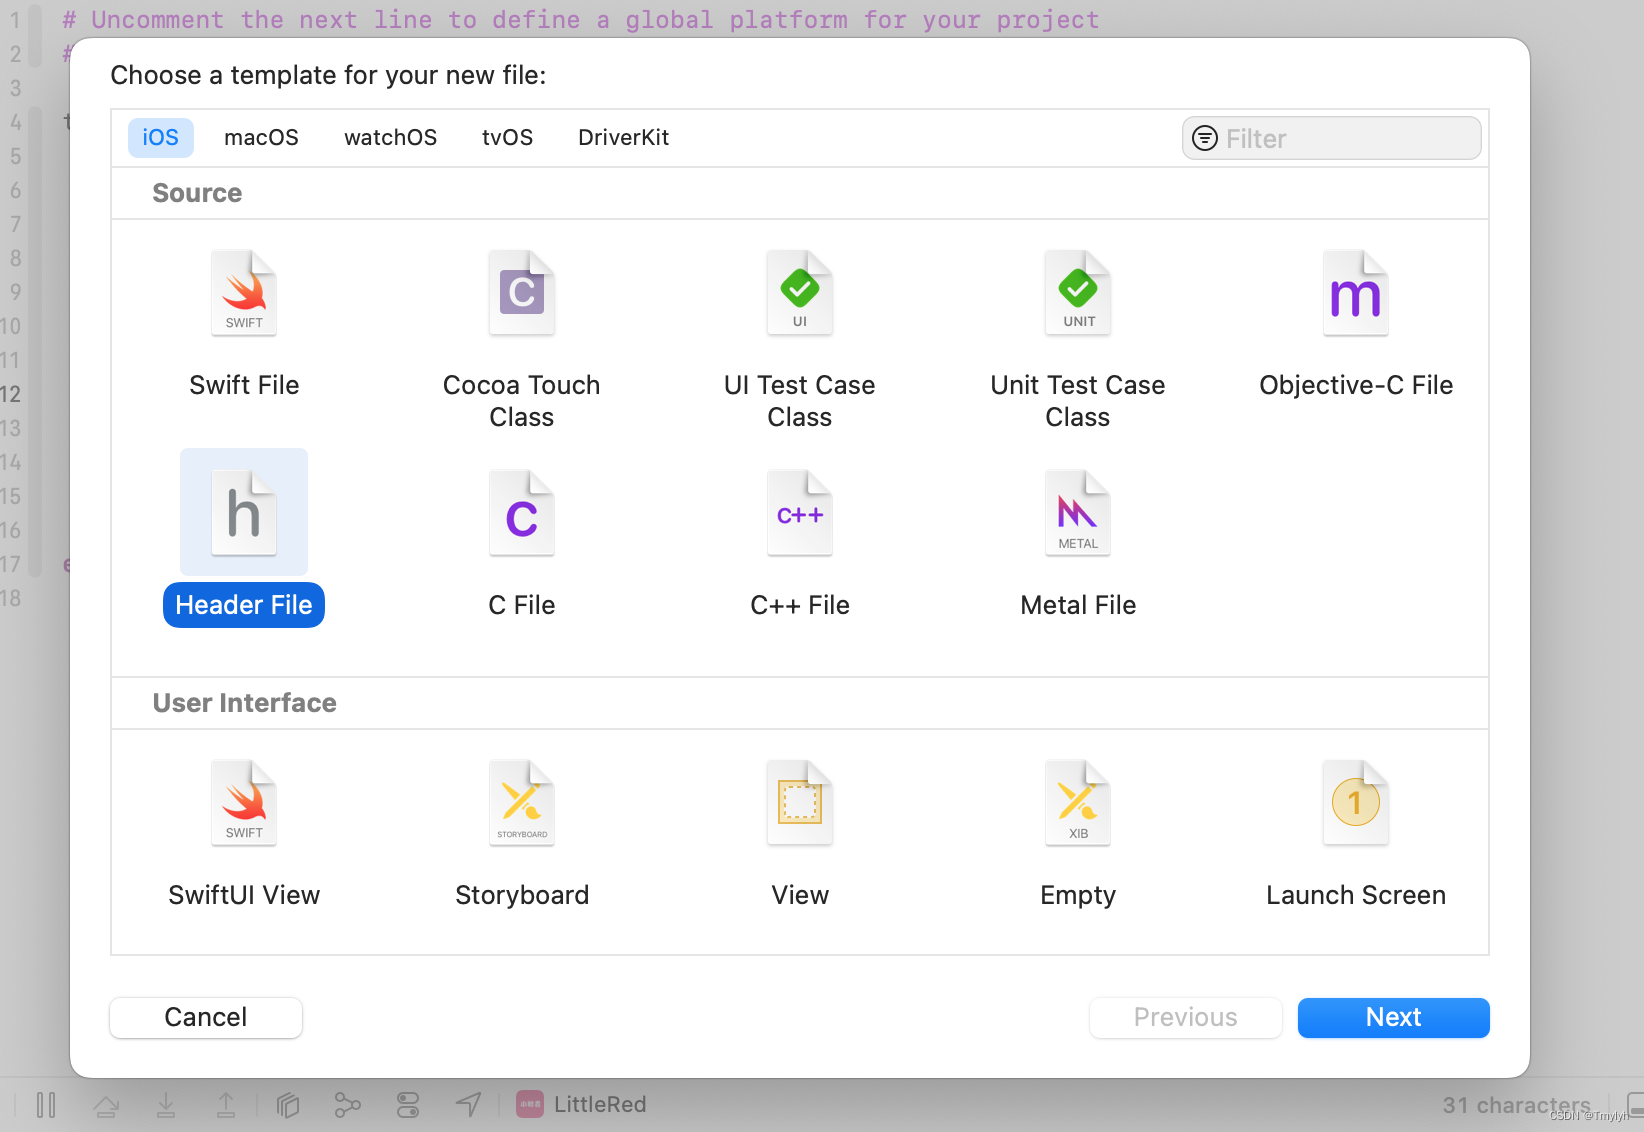This screenshot has height=1132, width=1644.
Task: Click the Previous button
Action: tap(1186, 1018)
